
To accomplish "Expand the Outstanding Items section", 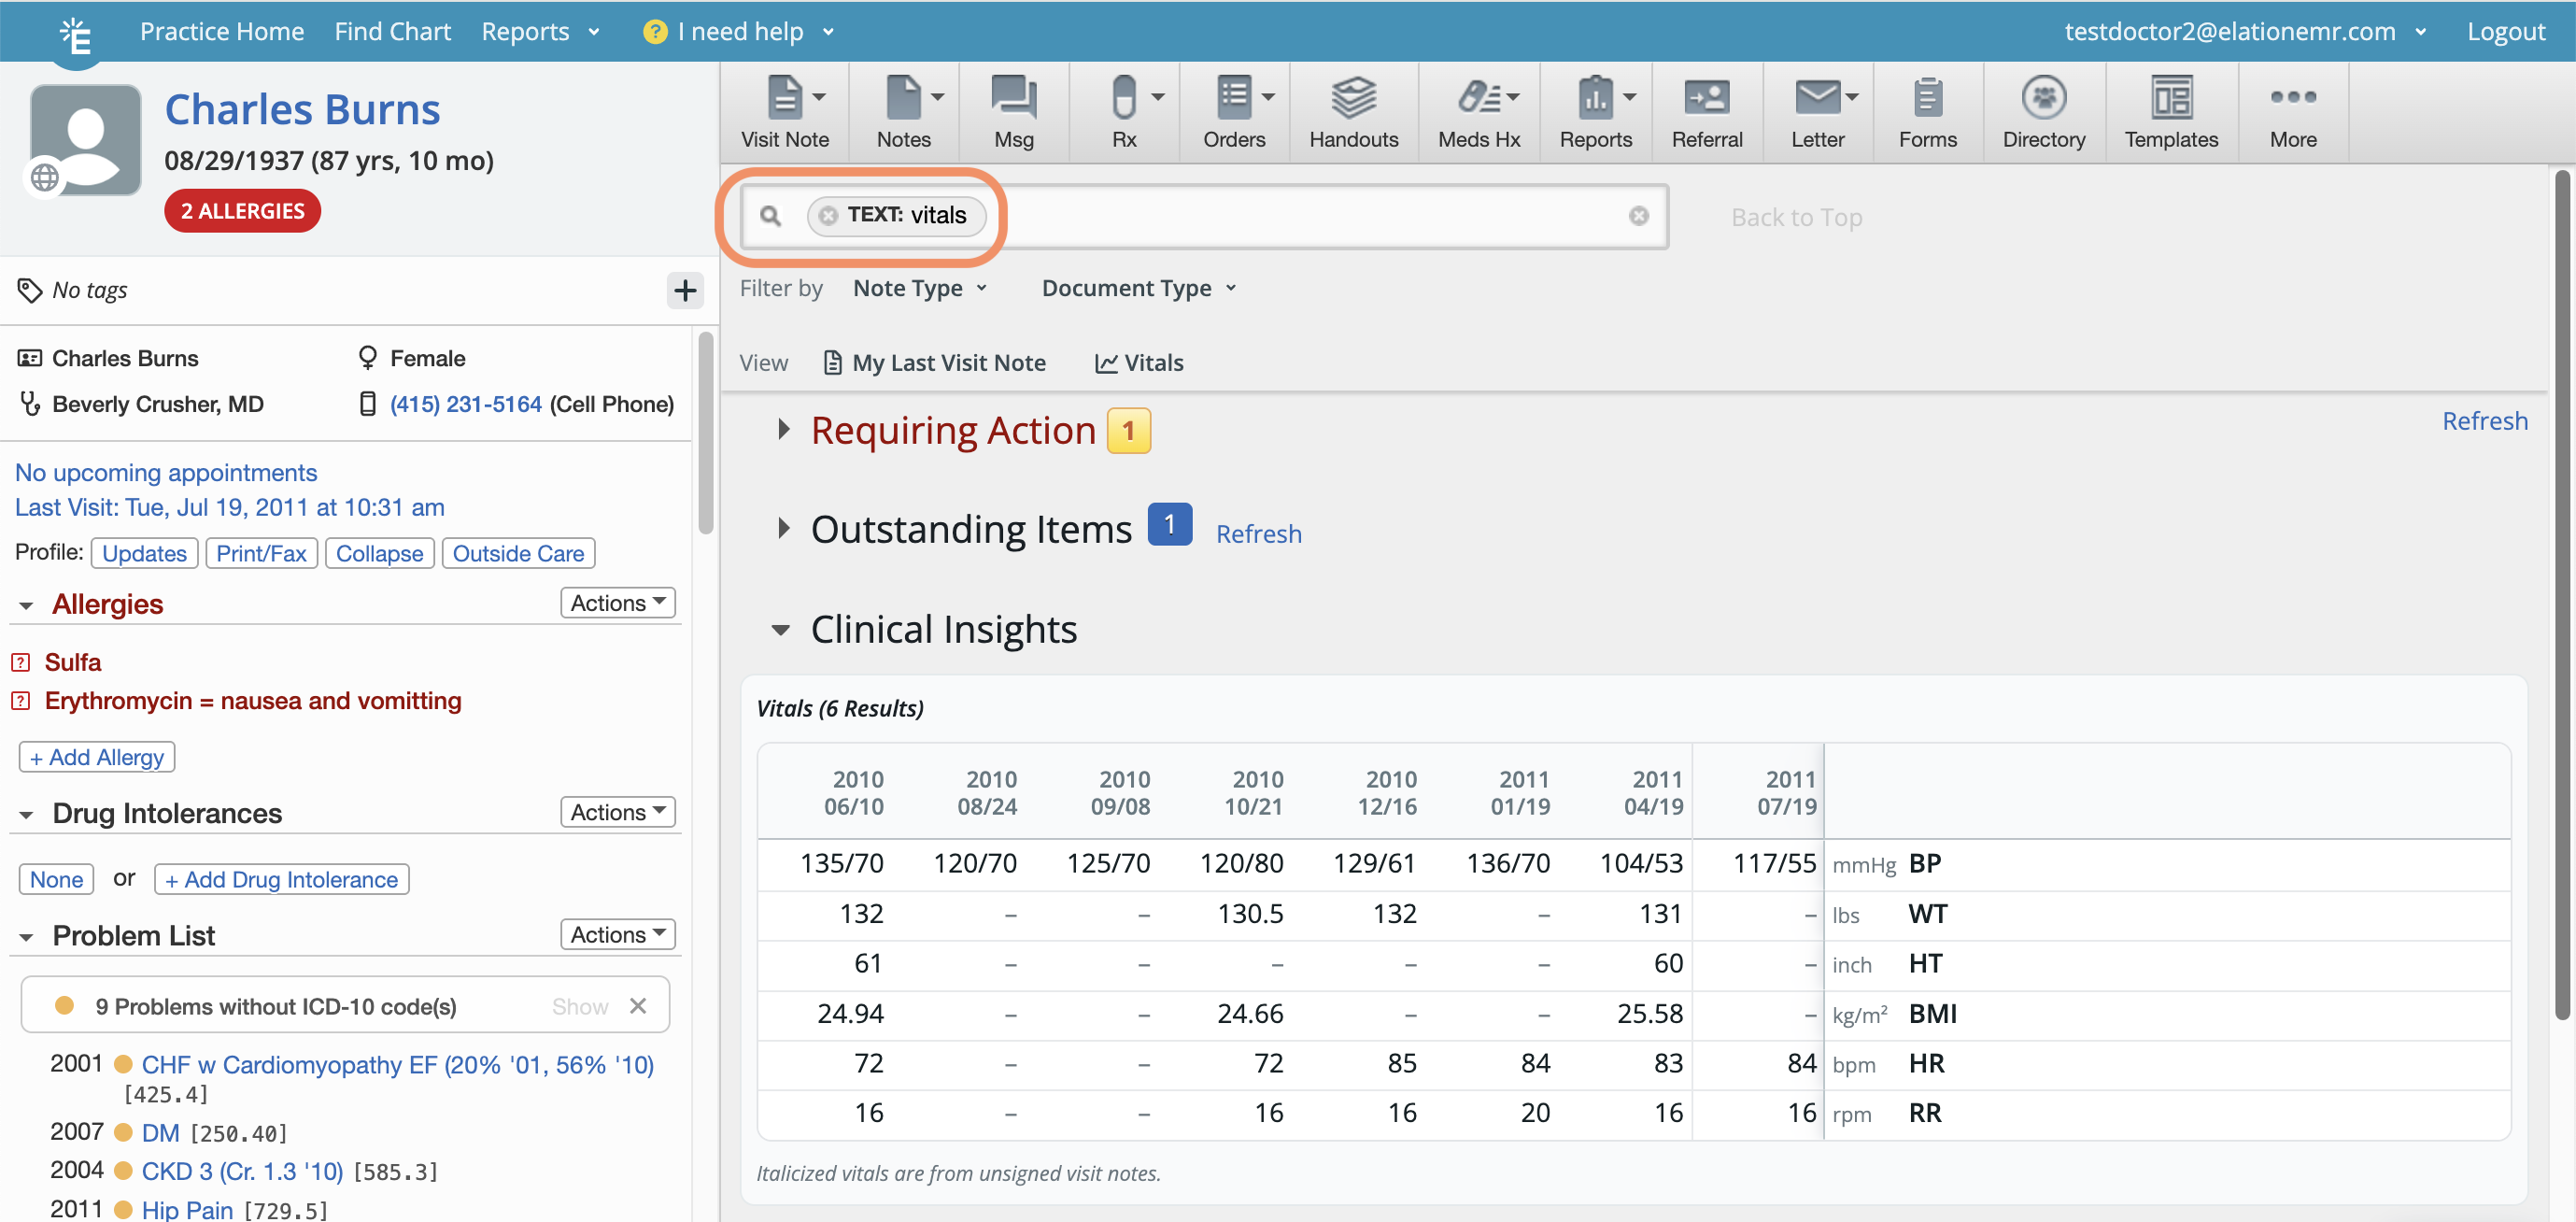I will pyautogui.click(x=783, y=527).
